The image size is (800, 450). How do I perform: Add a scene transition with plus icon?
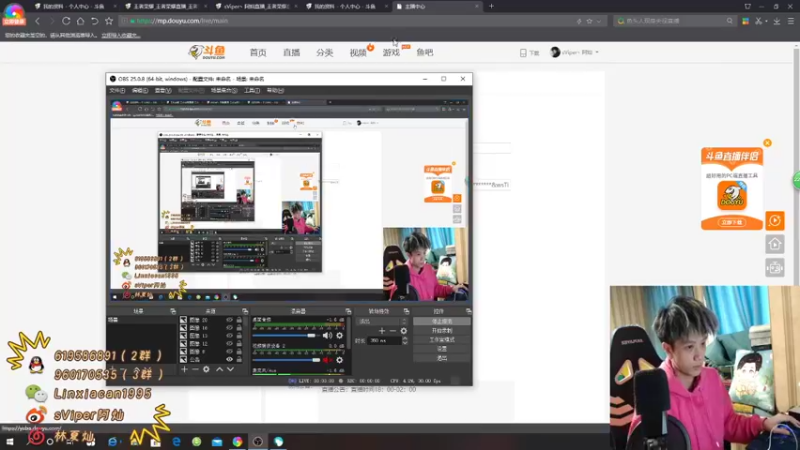coord(382,331)
